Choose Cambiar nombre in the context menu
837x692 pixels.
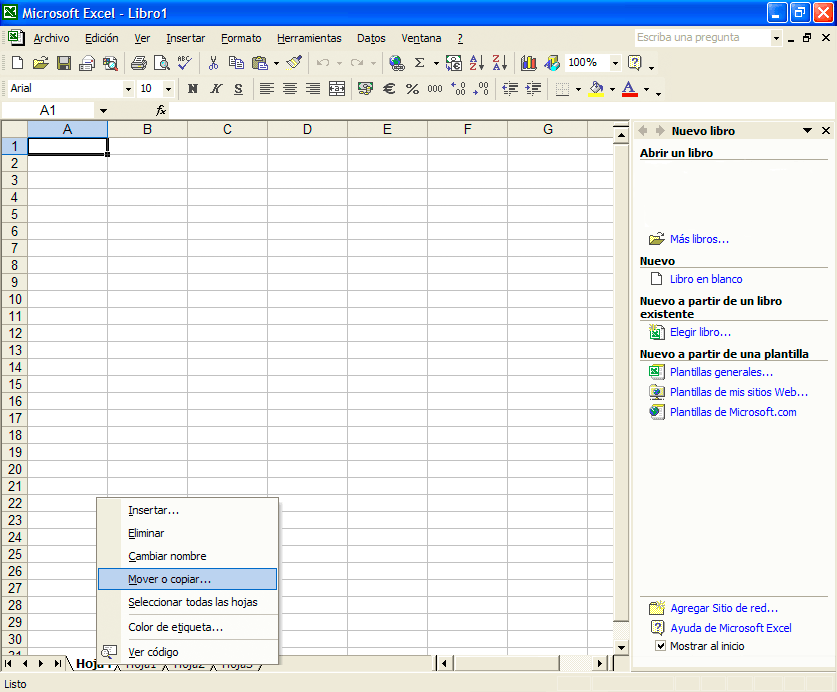click(x=187, y=556)
